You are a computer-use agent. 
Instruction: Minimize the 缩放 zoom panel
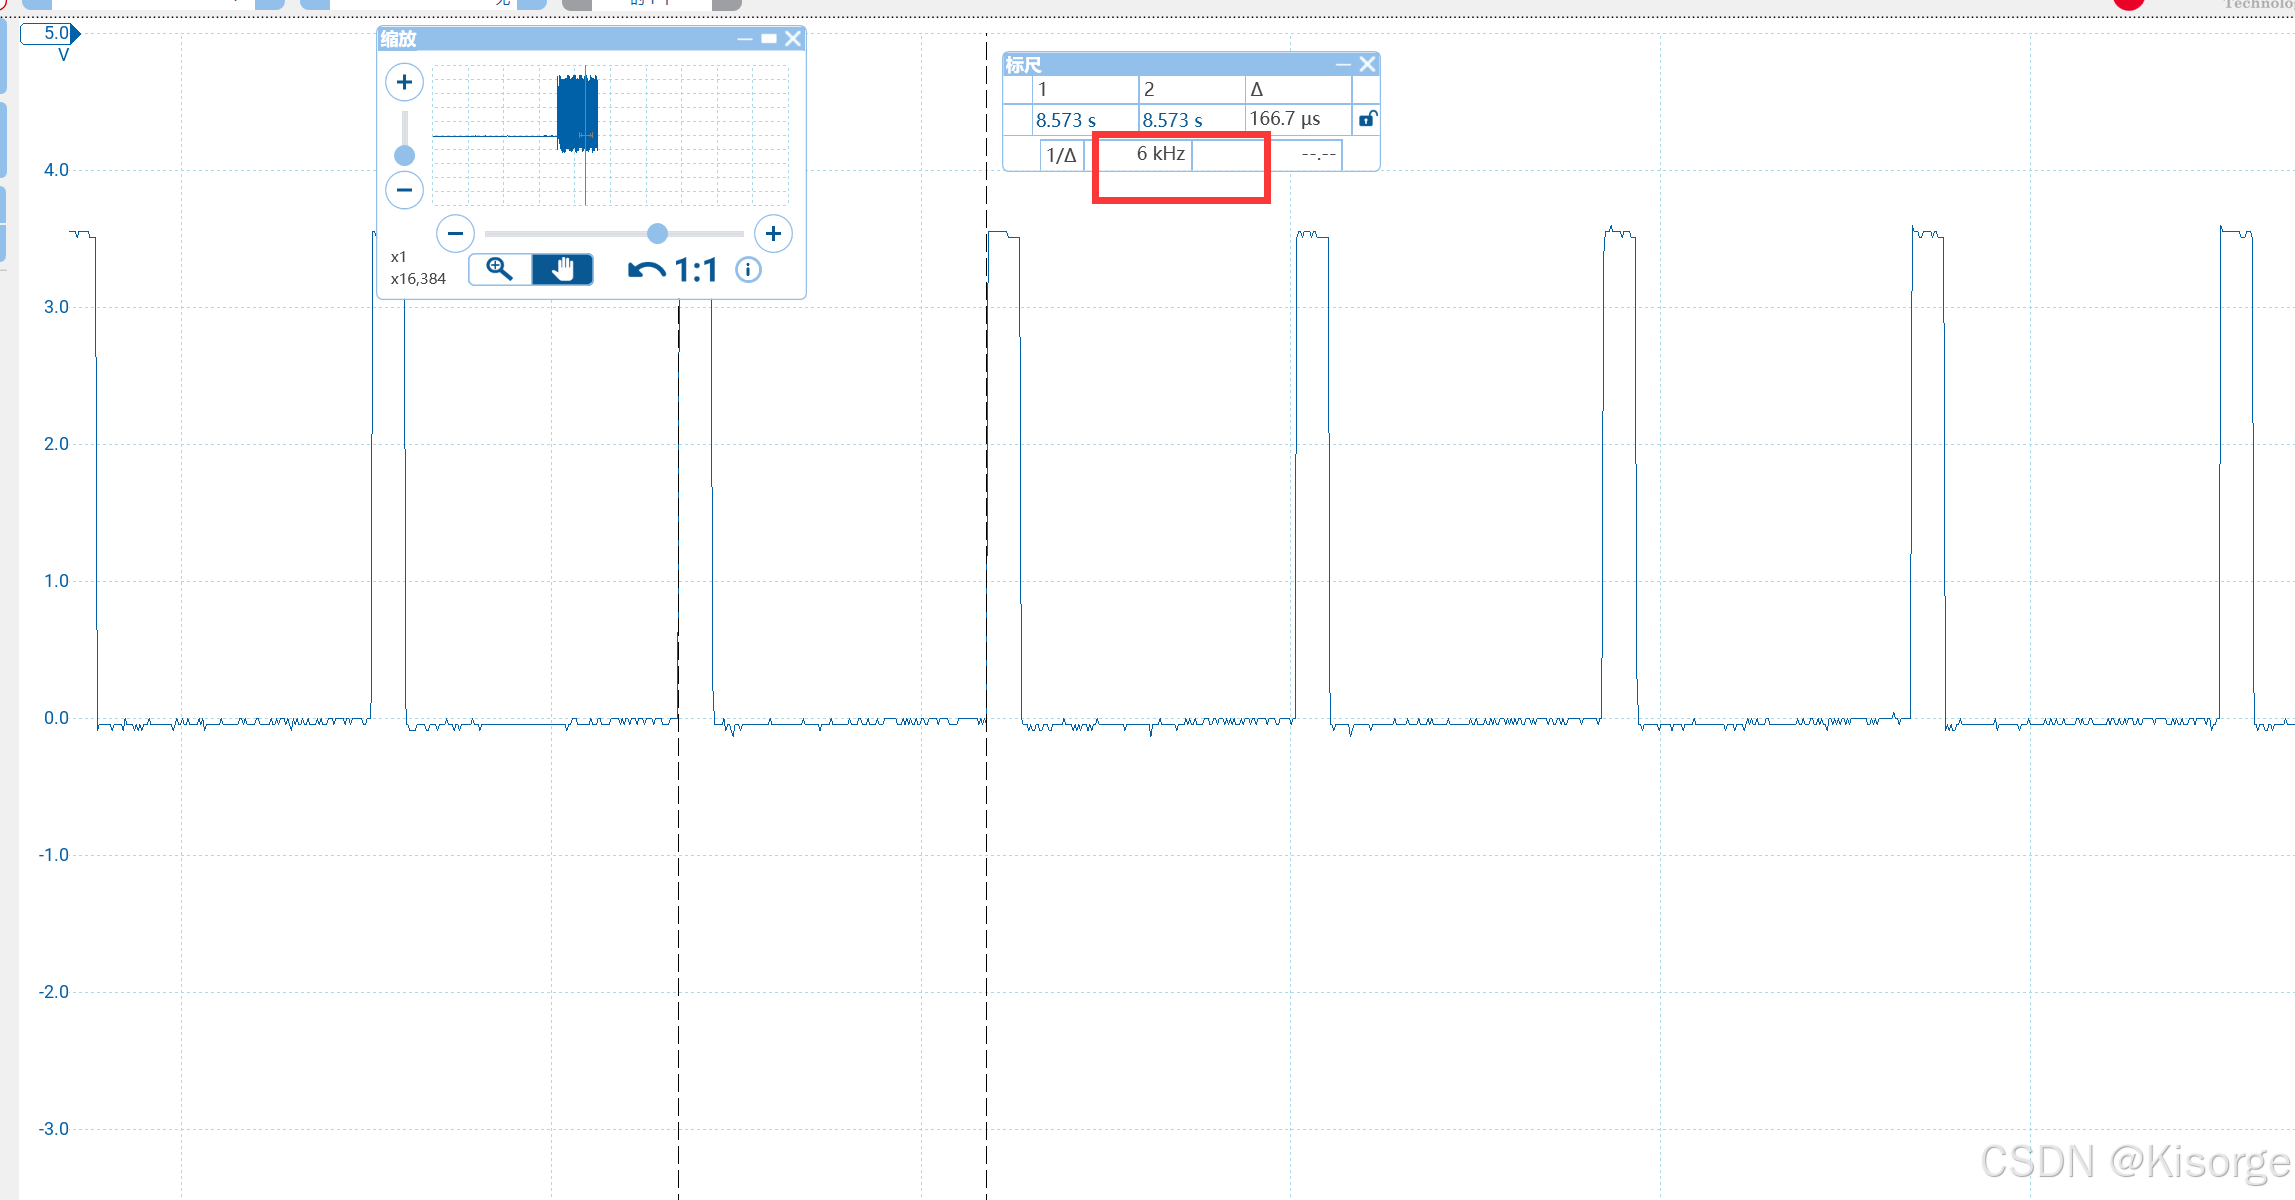point(744,39)
